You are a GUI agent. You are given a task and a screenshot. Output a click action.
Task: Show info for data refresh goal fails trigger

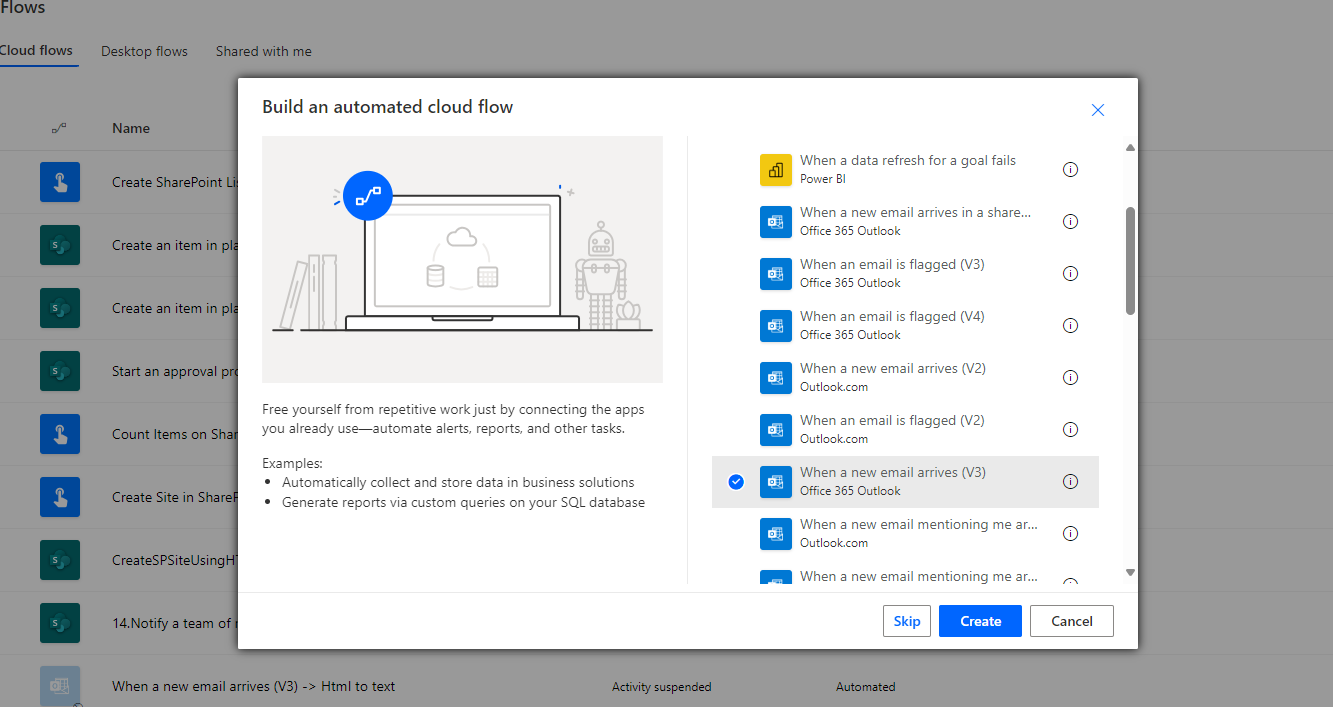[1070, 170]
